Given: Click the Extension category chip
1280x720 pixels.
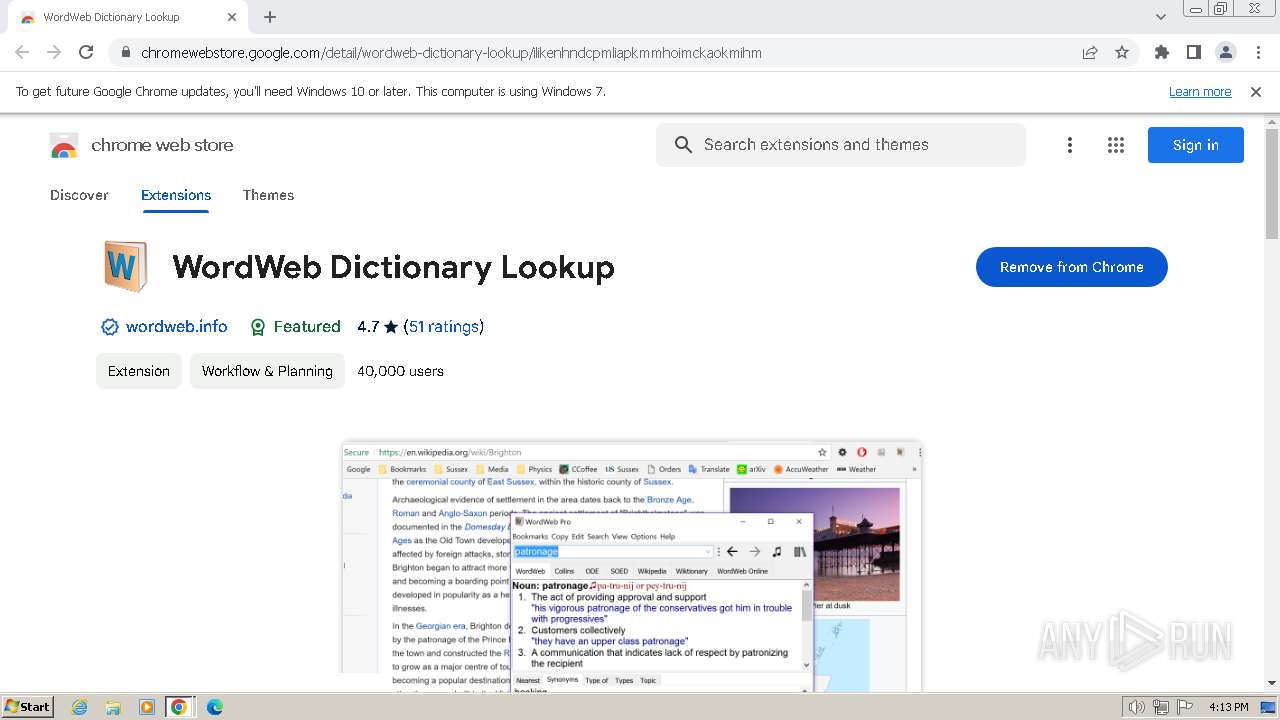Looking at the screenshot, I should pyautogui.click(x=139, y=371).
